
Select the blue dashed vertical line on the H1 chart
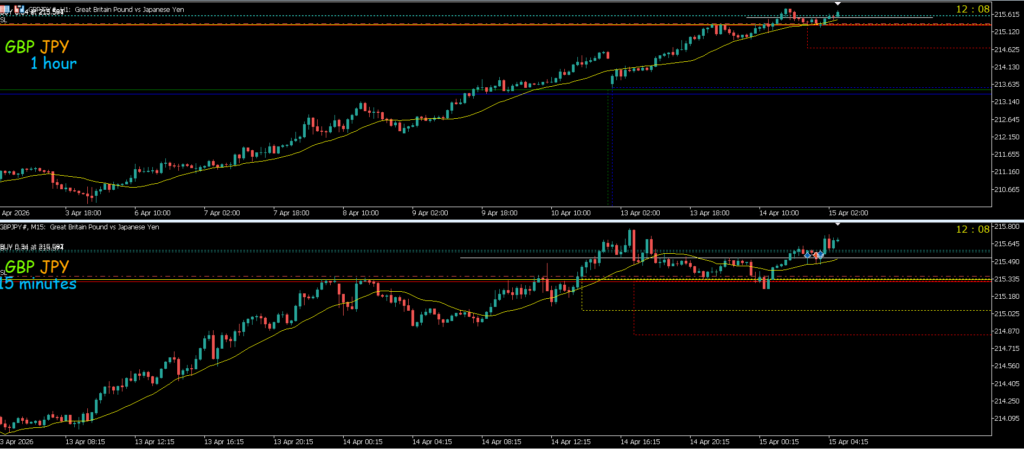click(610, 150)
